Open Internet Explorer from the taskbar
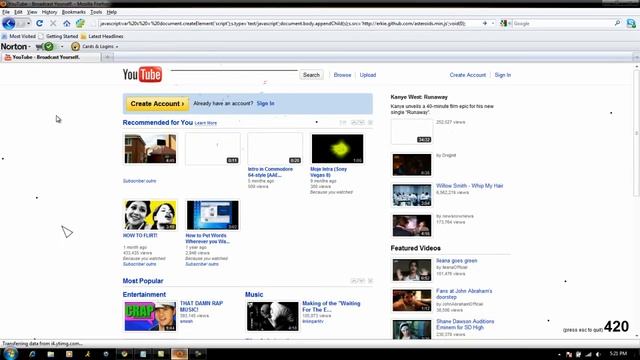The width and height of the screenshot is (640, 360). pos(32,354)
